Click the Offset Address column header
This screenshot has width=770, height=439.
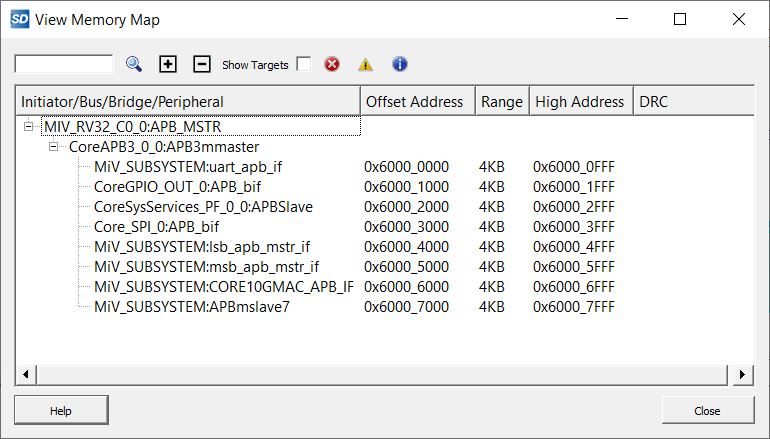(418, 102)
